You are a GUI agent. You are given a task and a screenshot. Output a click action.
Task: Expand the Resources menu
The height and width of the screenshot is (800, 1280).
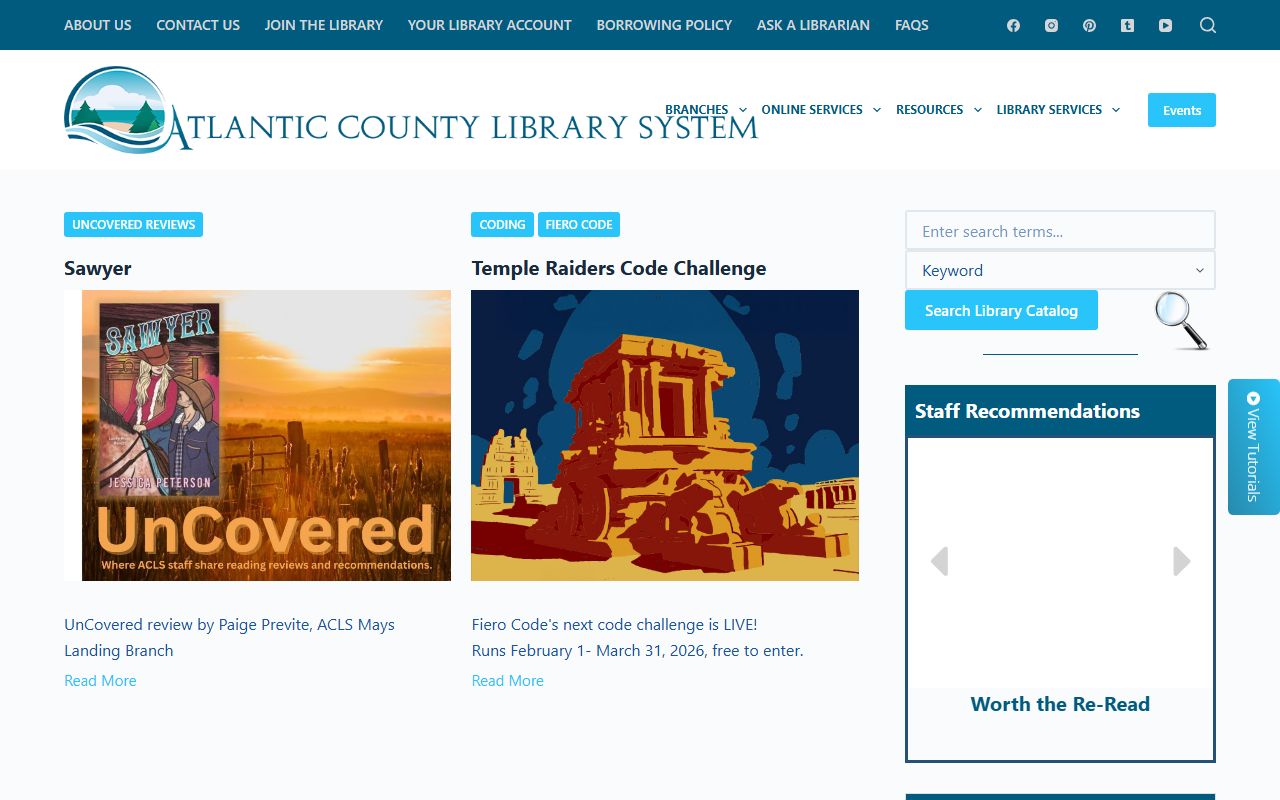pyautogui.click(x=939, y=110)
